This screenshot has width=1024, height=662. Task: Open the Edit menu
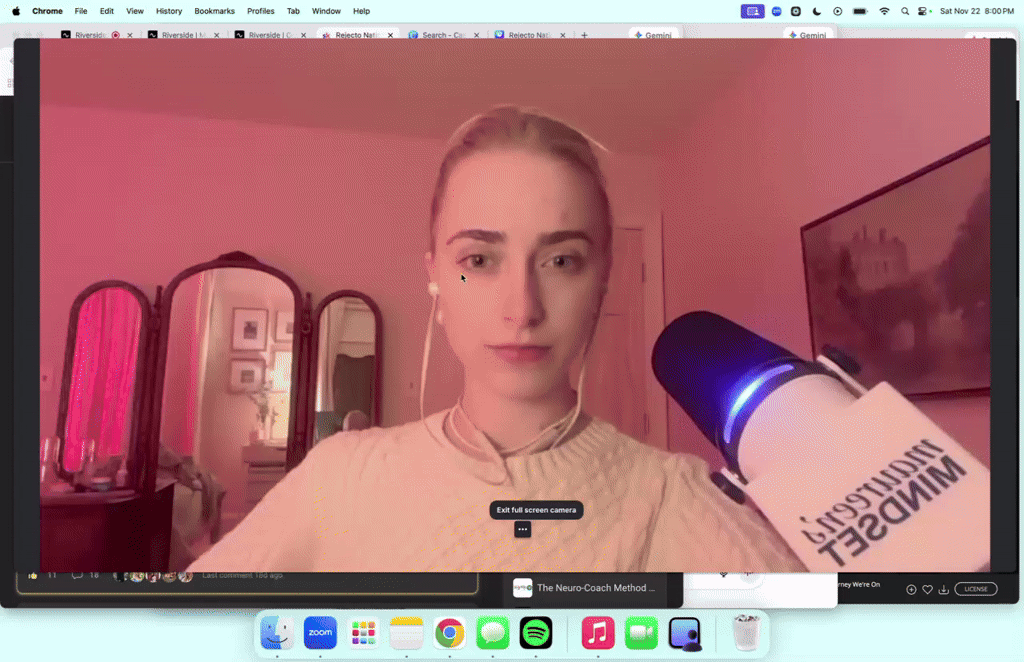pyautogui.click(x=106, y=11)
